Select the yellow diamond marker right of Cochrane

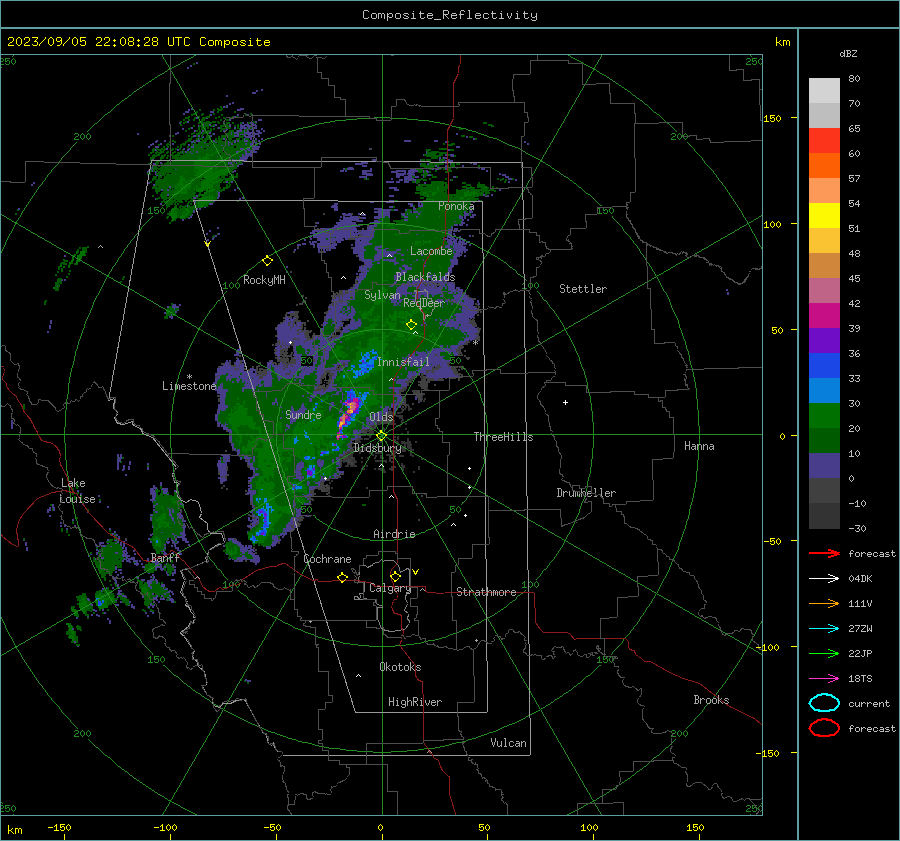342,577
